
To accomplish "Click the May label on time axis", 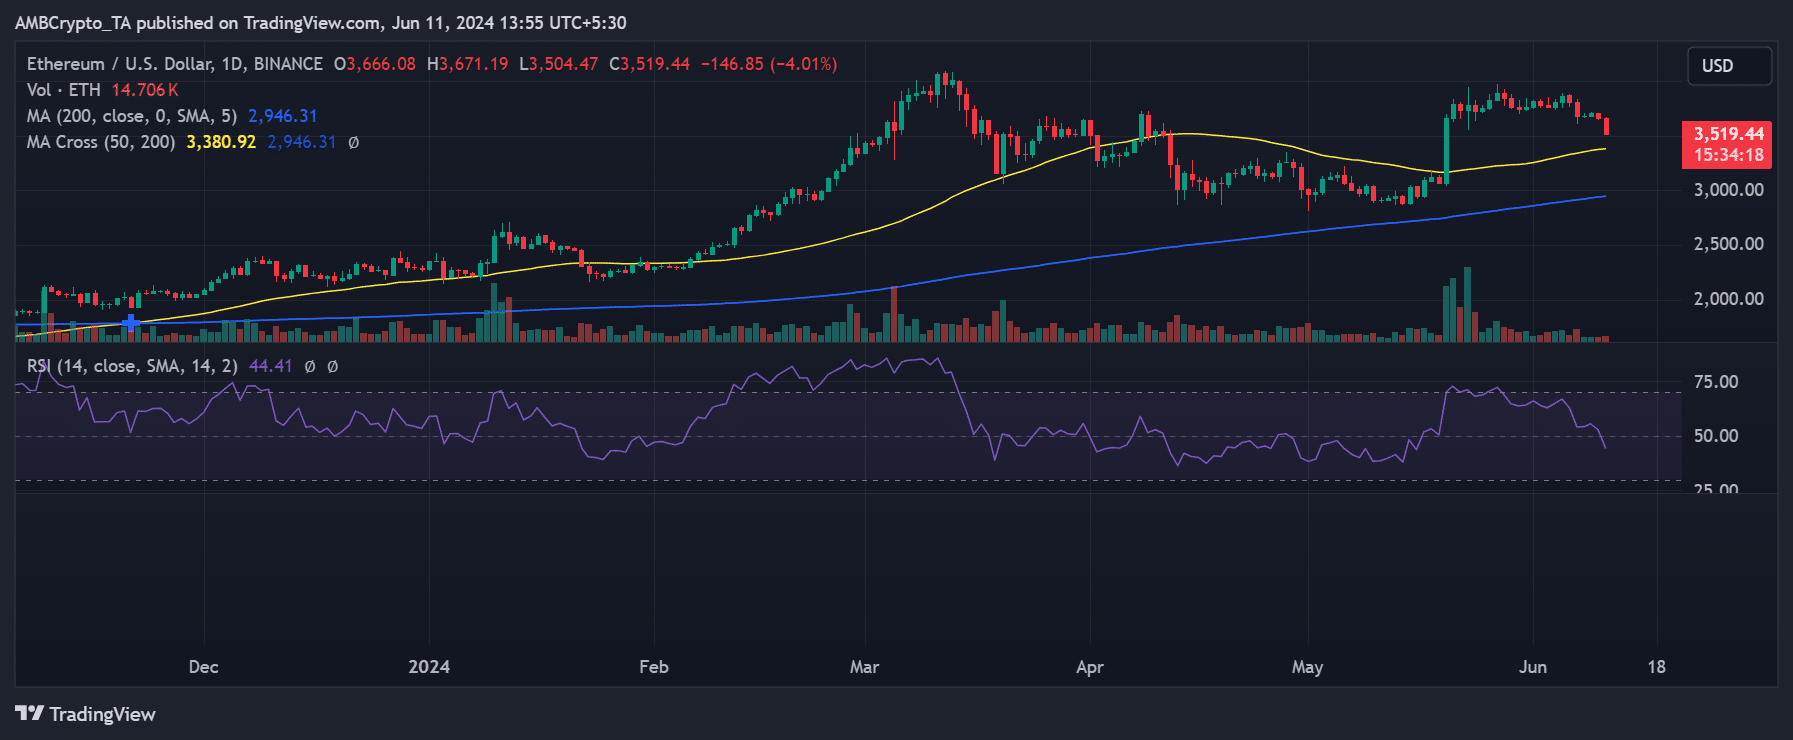I will 1307,667.
